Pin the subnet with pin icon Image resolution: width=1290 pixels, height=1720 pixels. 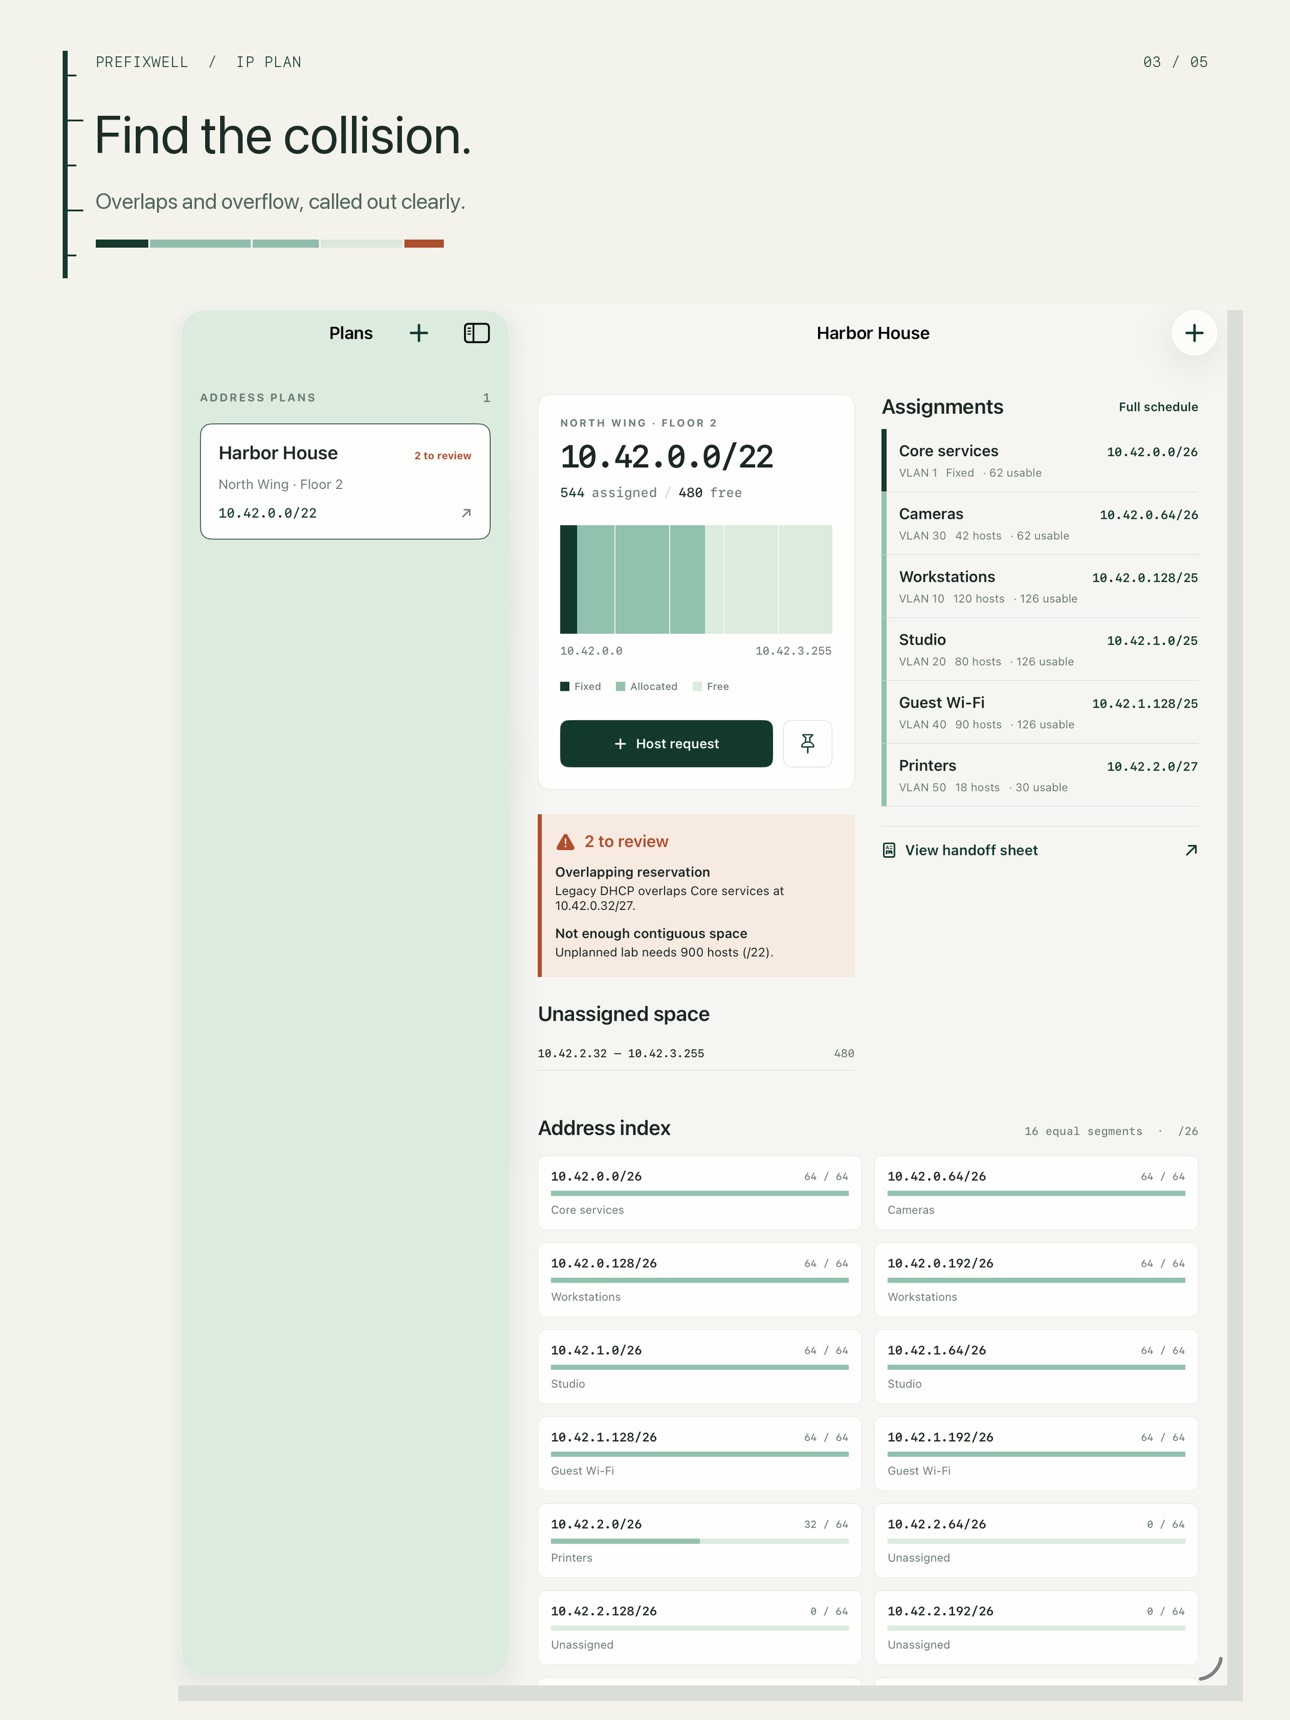(808, 743)
